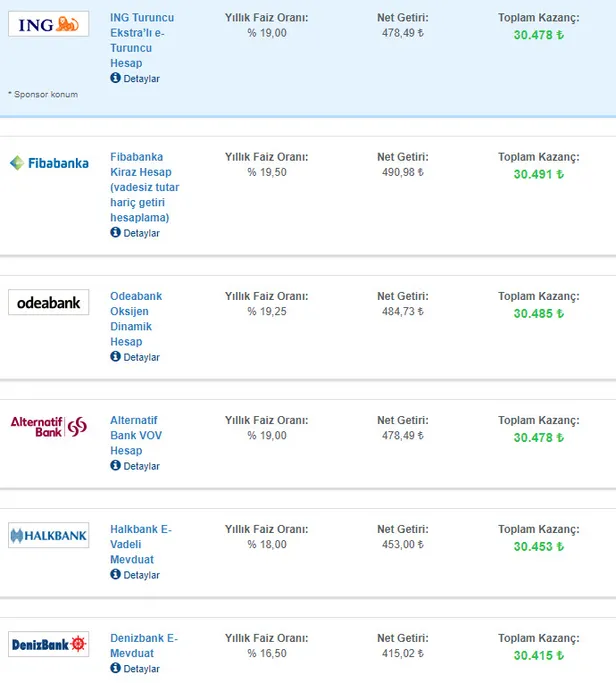Open Alternatif Bank VOV Hesap link
The height and width of the screenshot is (683, 616).
[x=134, y=435]
